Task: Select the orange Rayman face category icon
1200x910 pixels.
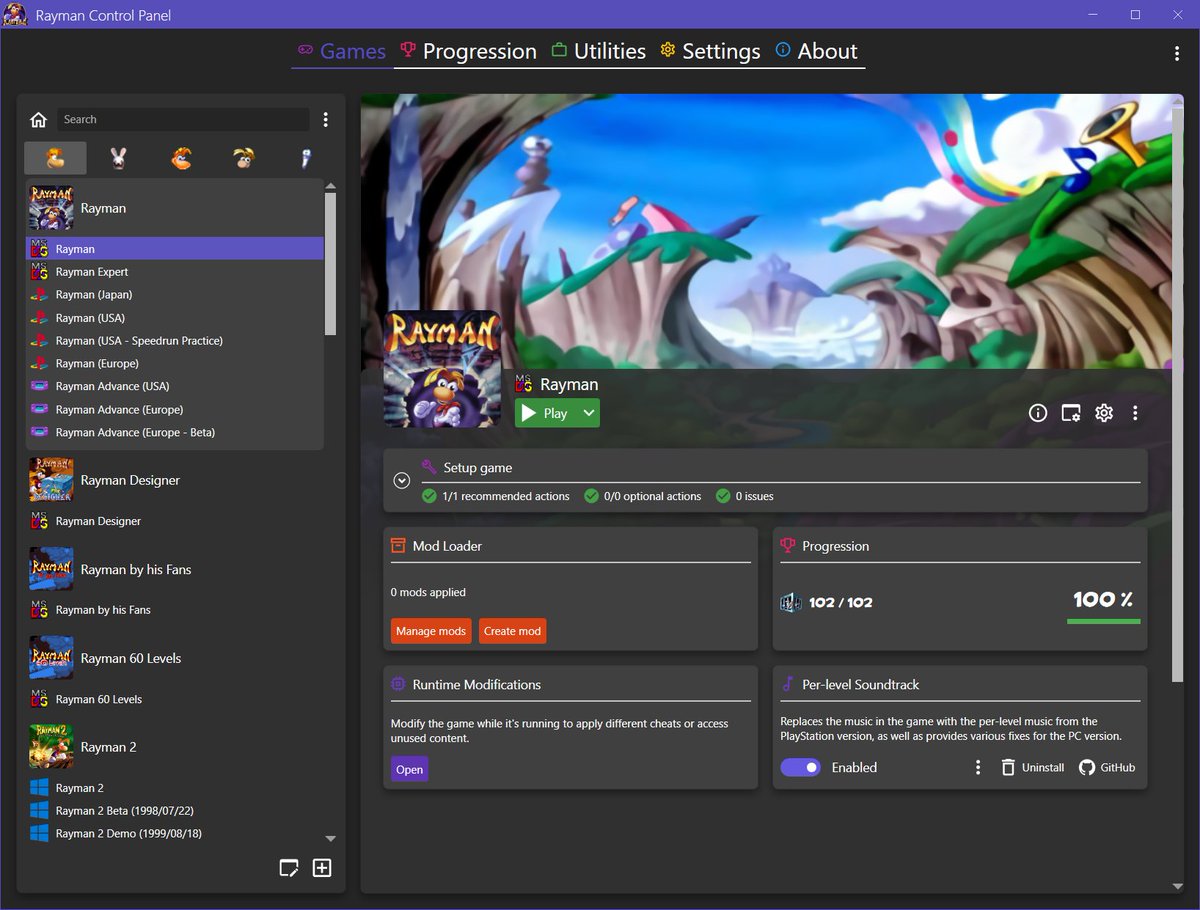Action: [181, 158]
